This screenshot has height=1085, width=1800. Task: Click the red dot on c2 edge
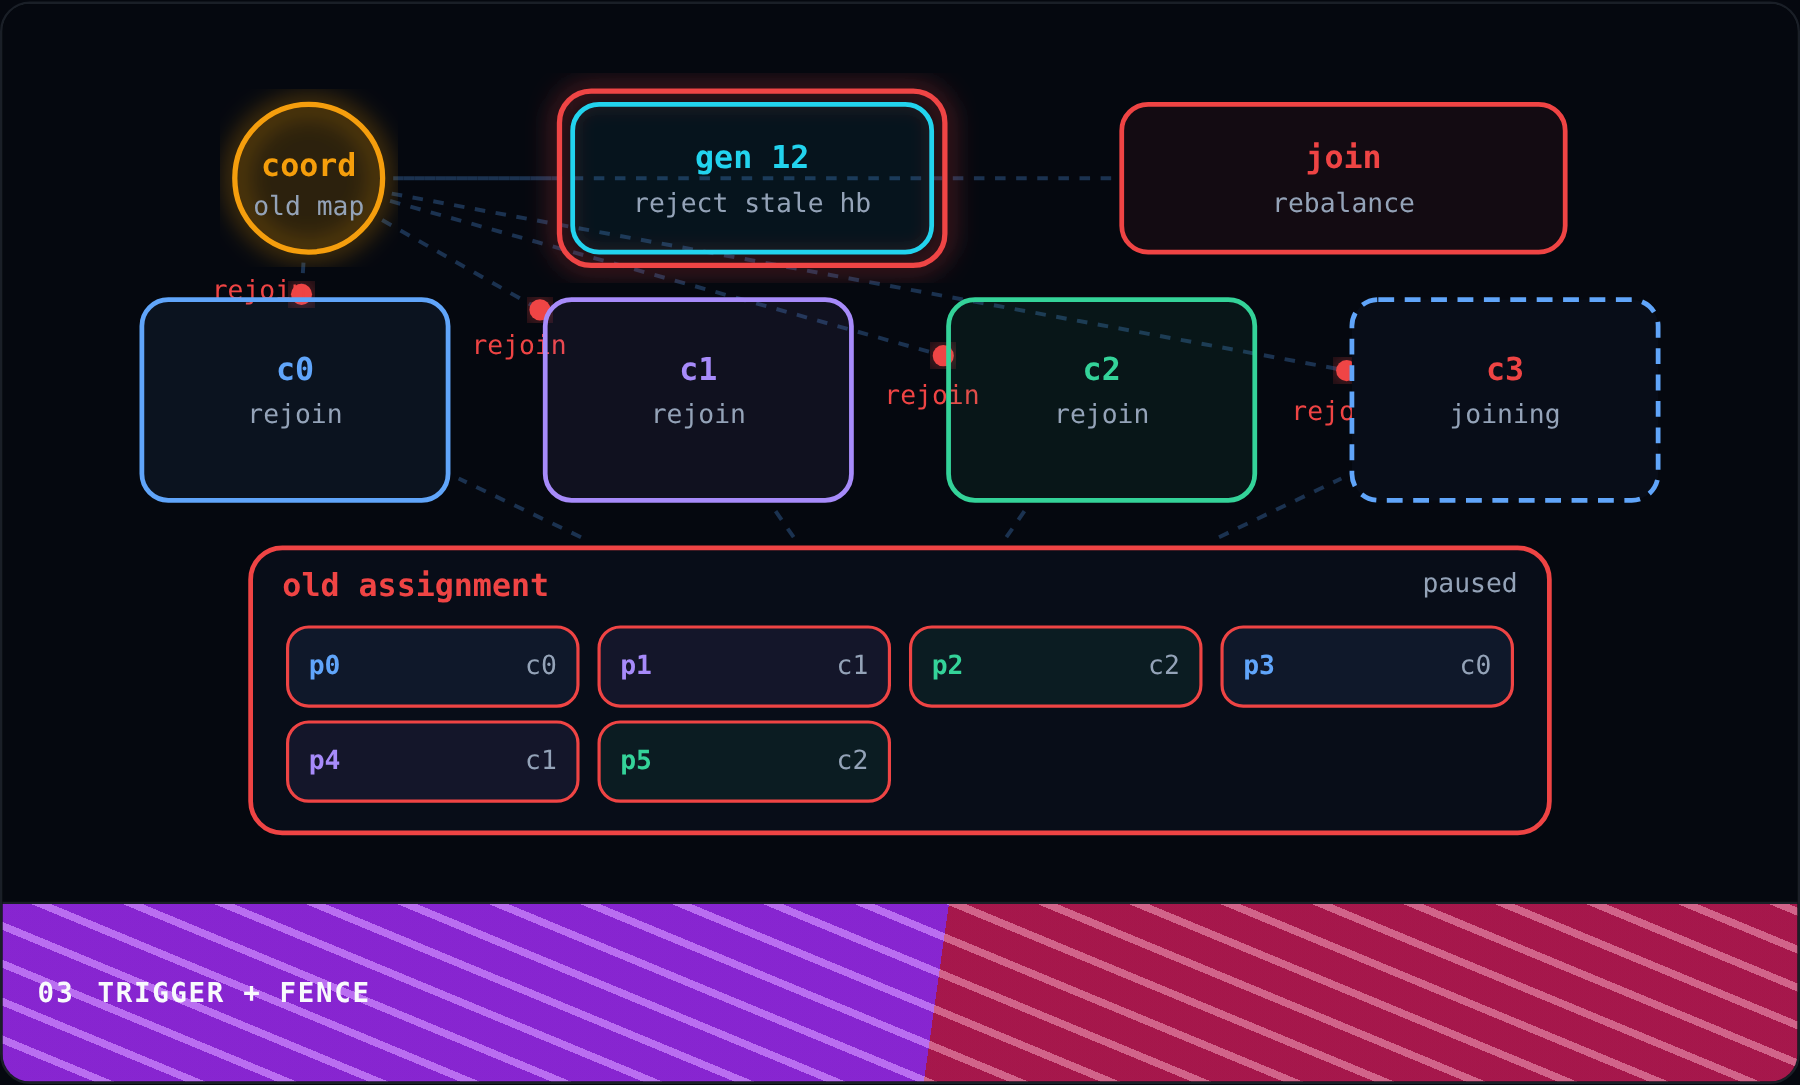coord(942,355)
